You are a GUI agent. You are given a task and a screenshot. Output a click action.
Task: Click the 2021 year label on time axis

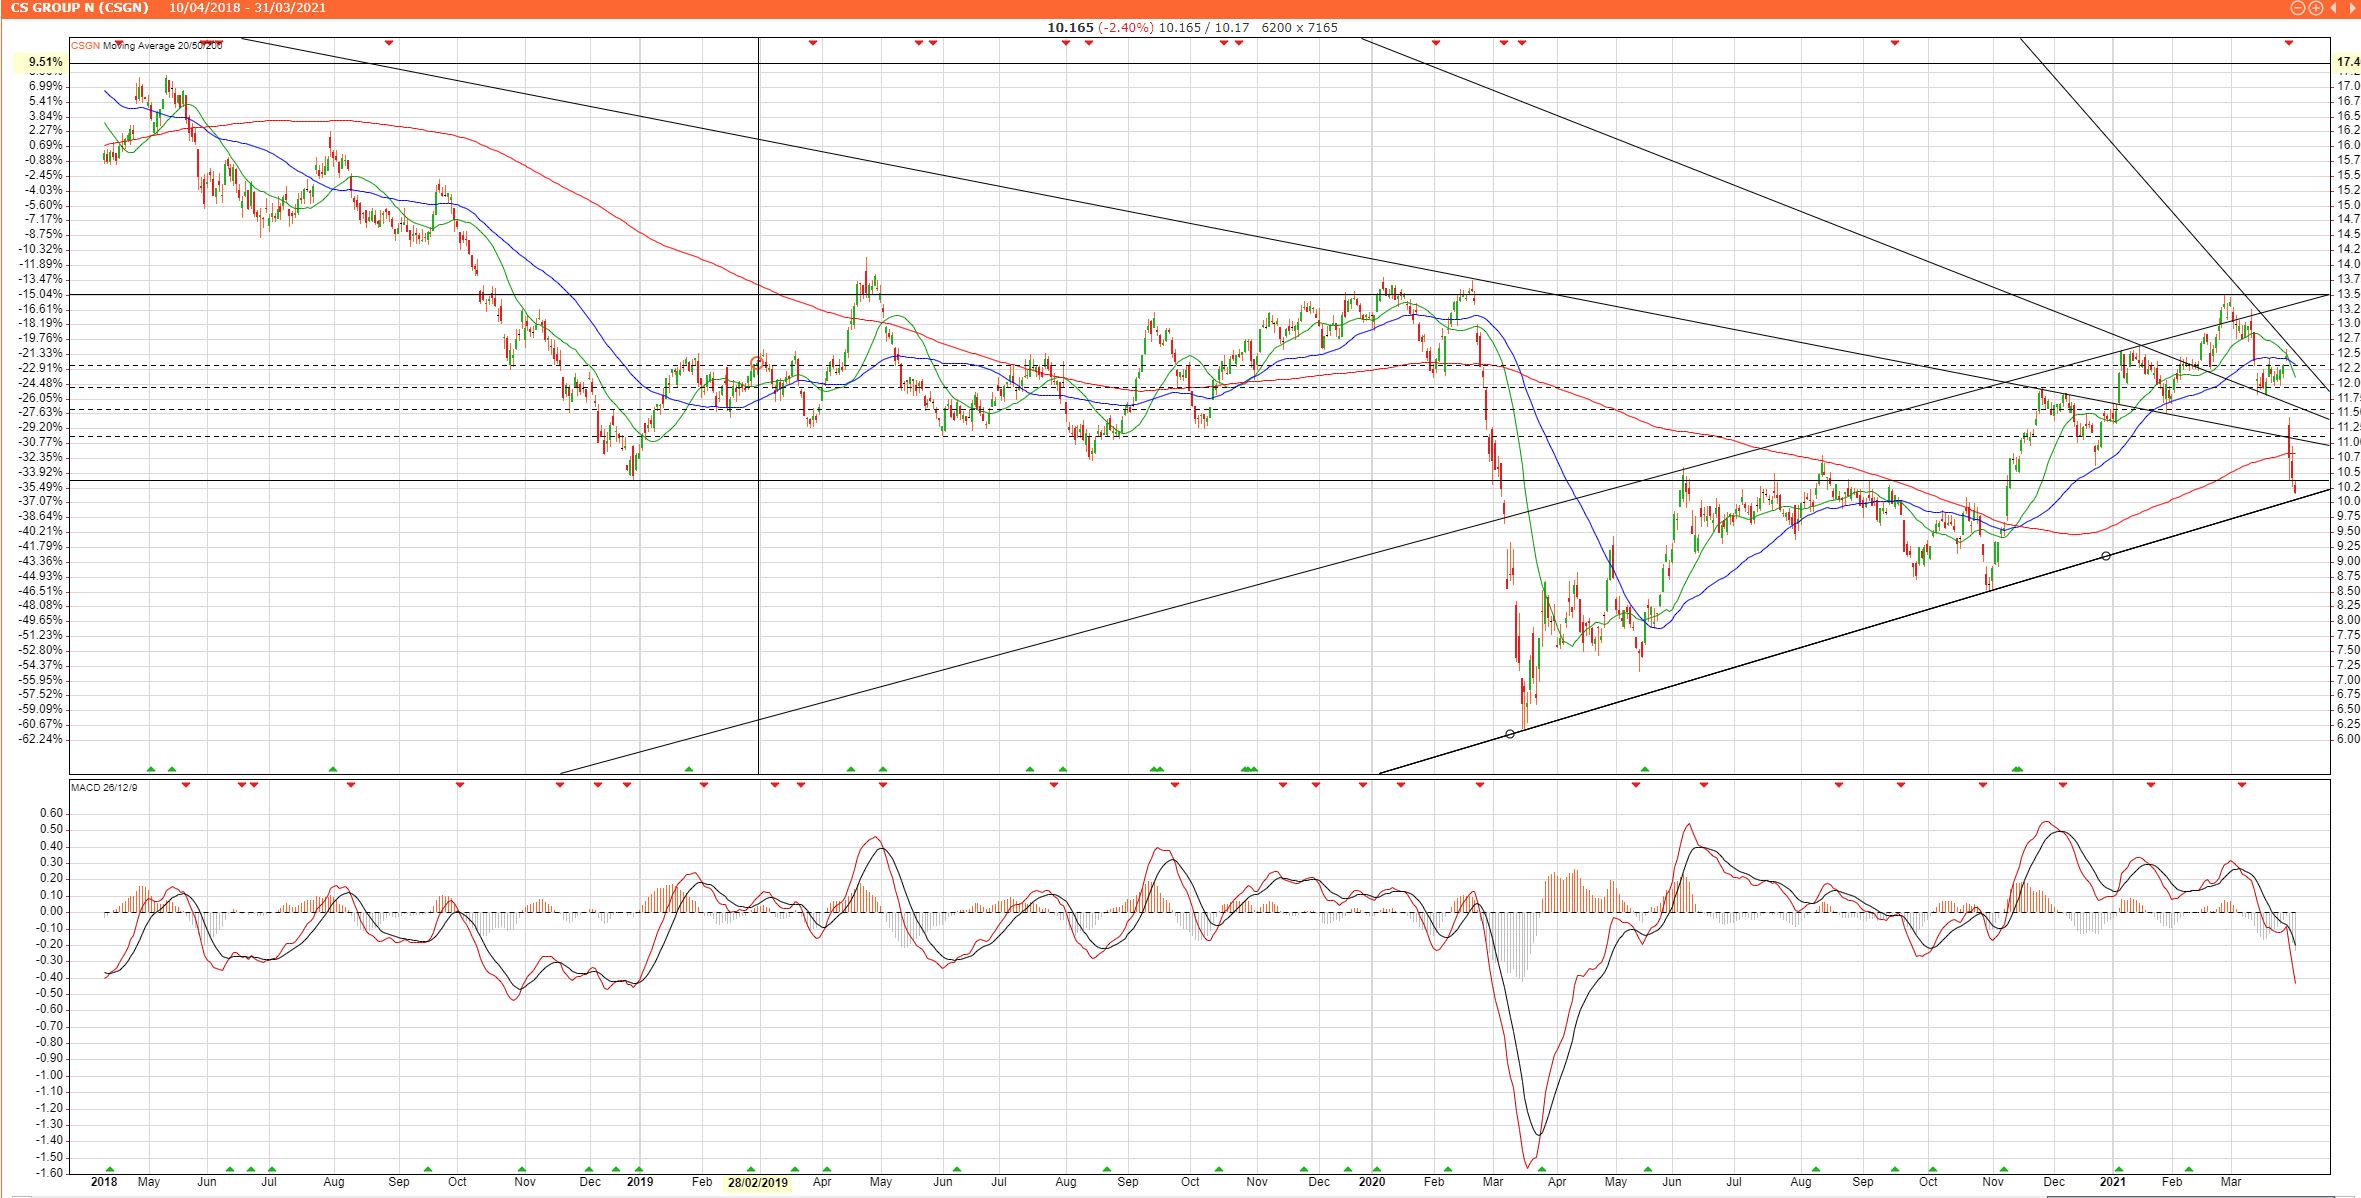click(x=2112, y=1182)
